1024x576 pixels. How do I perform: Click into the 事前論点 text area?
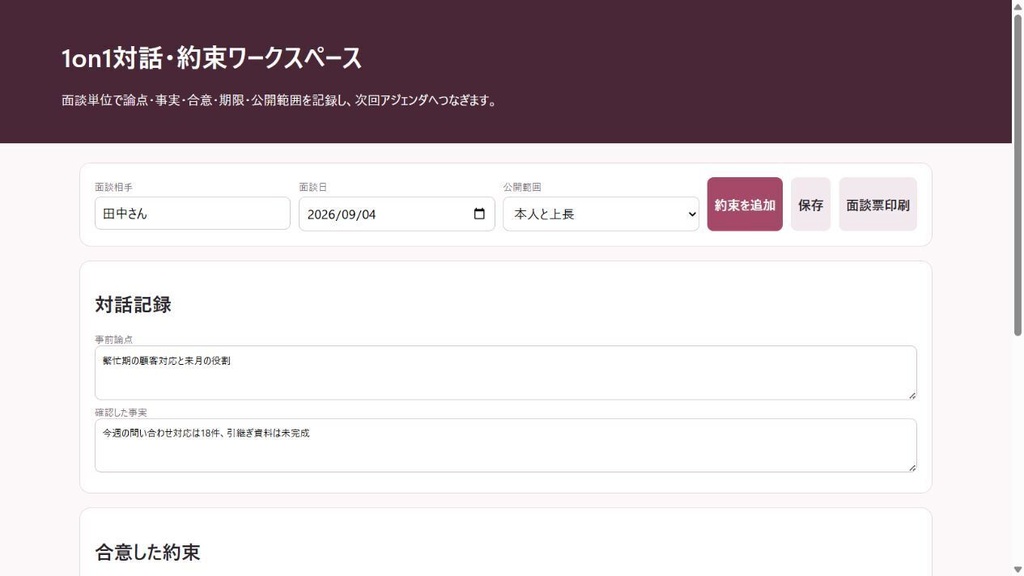(505, 373)
